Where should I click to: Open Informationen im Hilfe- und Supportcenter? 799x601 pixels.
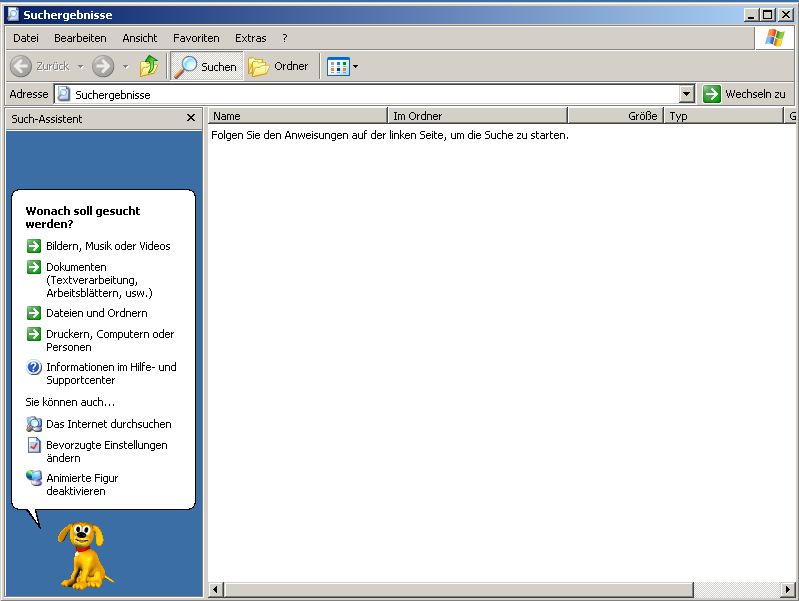pos(110,373)
